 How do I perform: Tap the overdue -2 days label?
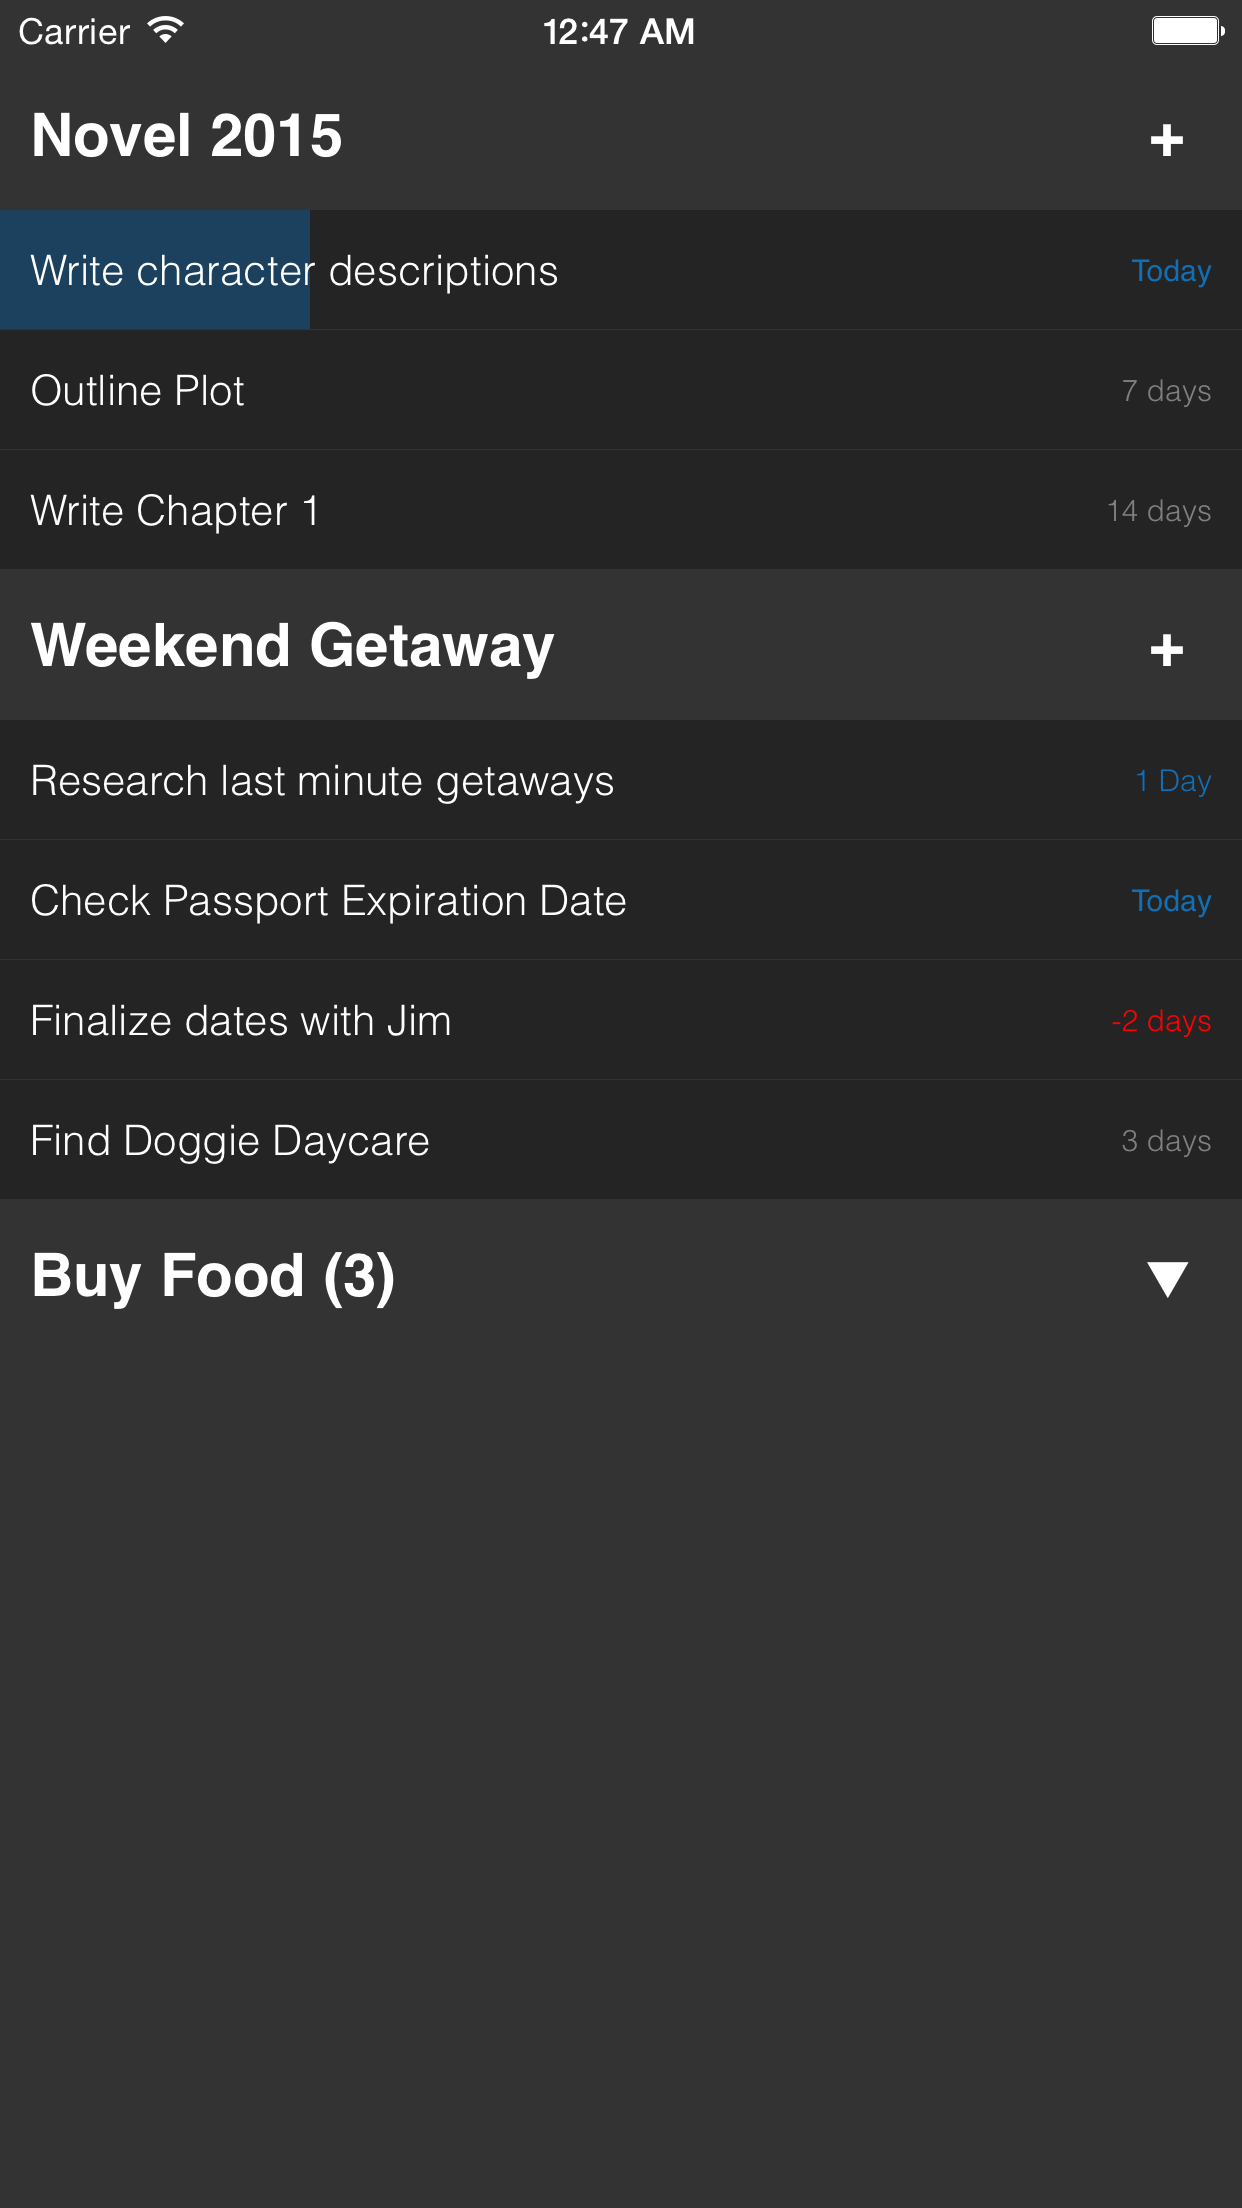[1161, 1021]
